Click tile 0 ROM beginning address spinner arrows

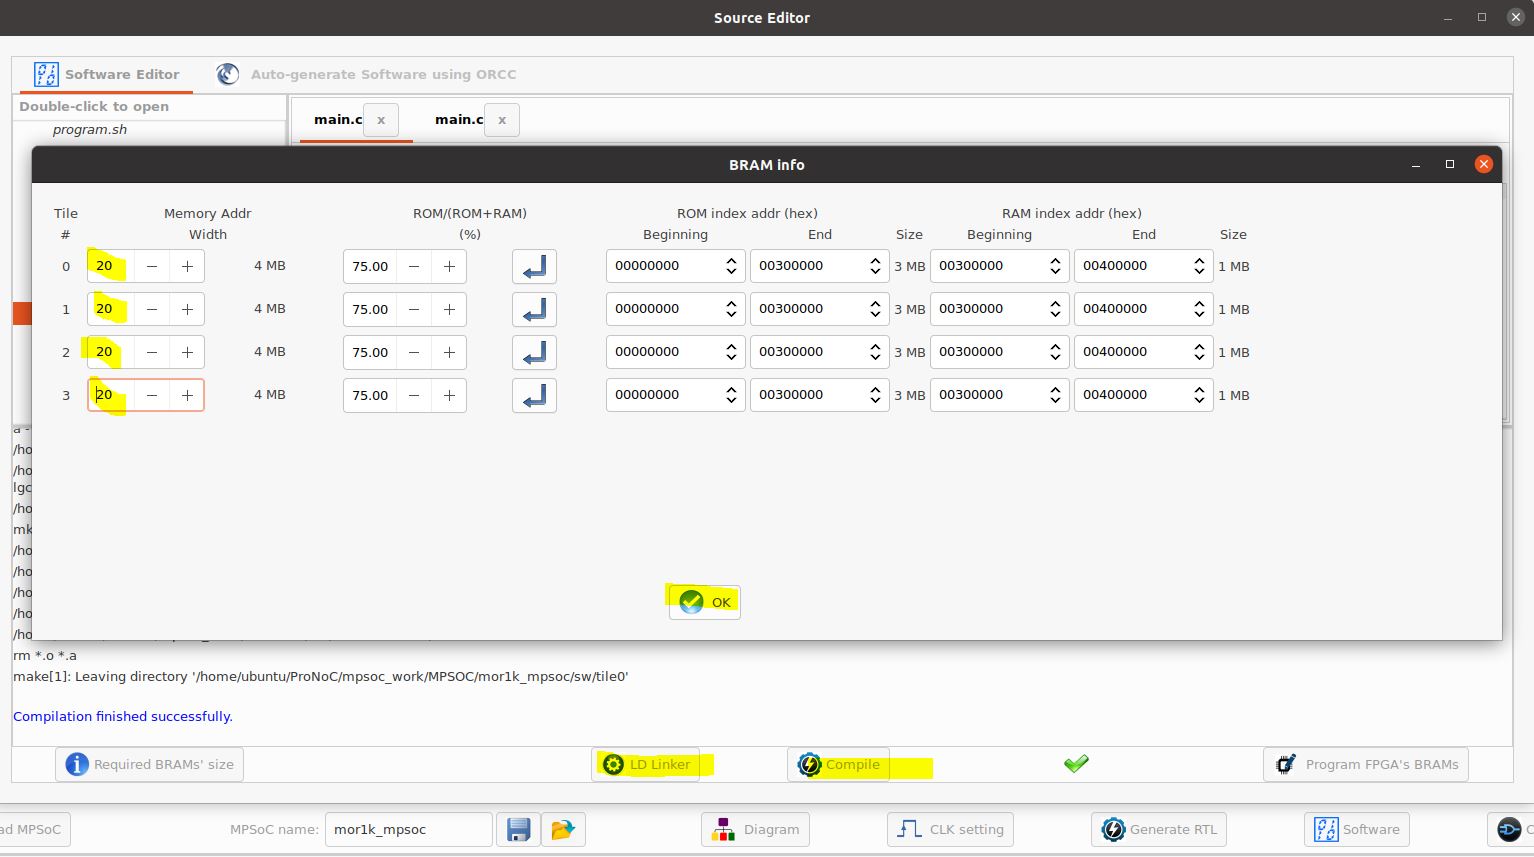731,266
